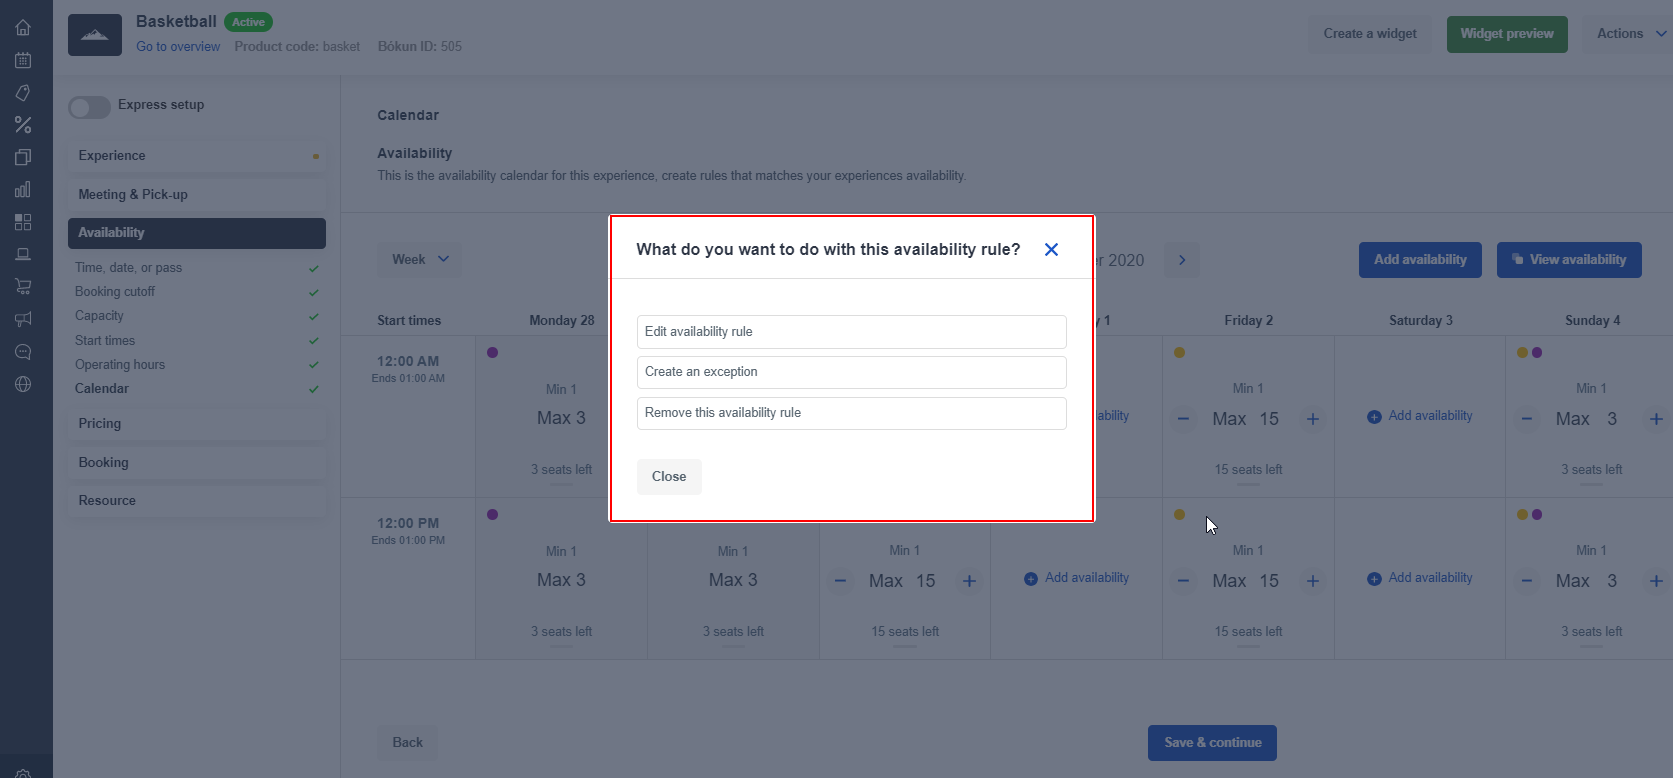This screenshot has width=1673, height=778.
Task: Expand the Week view dropdown
Action: pyautogui.click(x=420, y=260)
